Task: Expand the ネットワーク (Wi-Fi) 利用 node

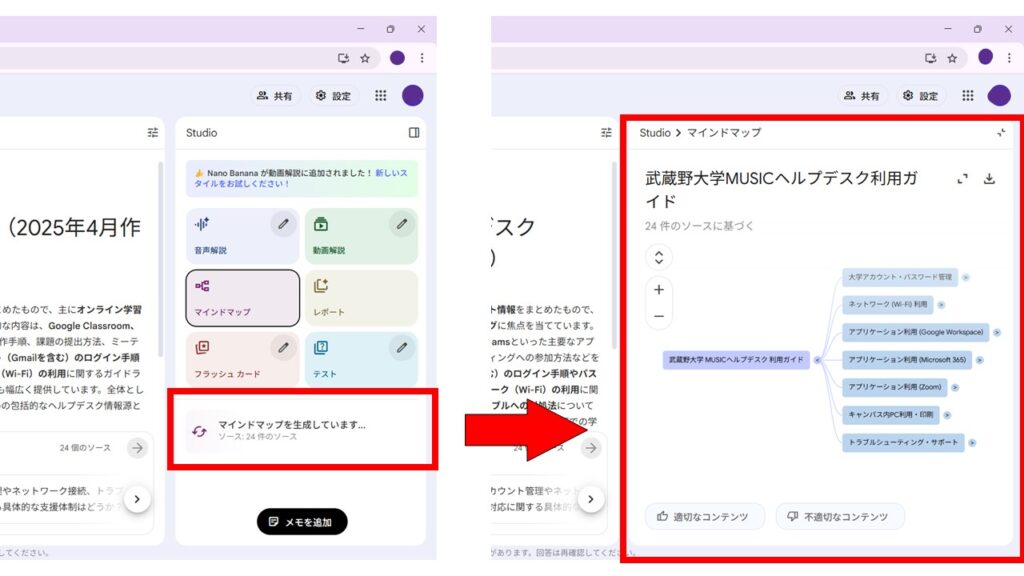Action: (x=941, y=304)
